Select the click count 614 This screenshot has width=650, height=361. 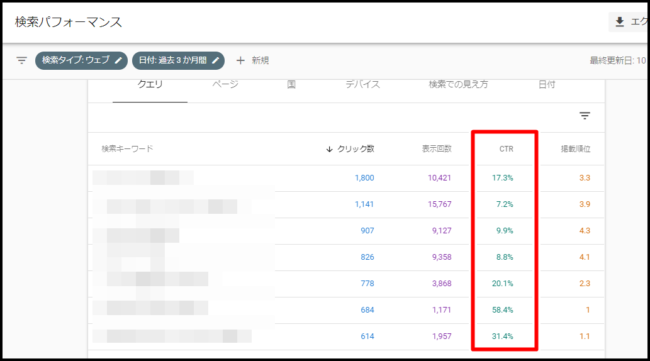(367, 337)
